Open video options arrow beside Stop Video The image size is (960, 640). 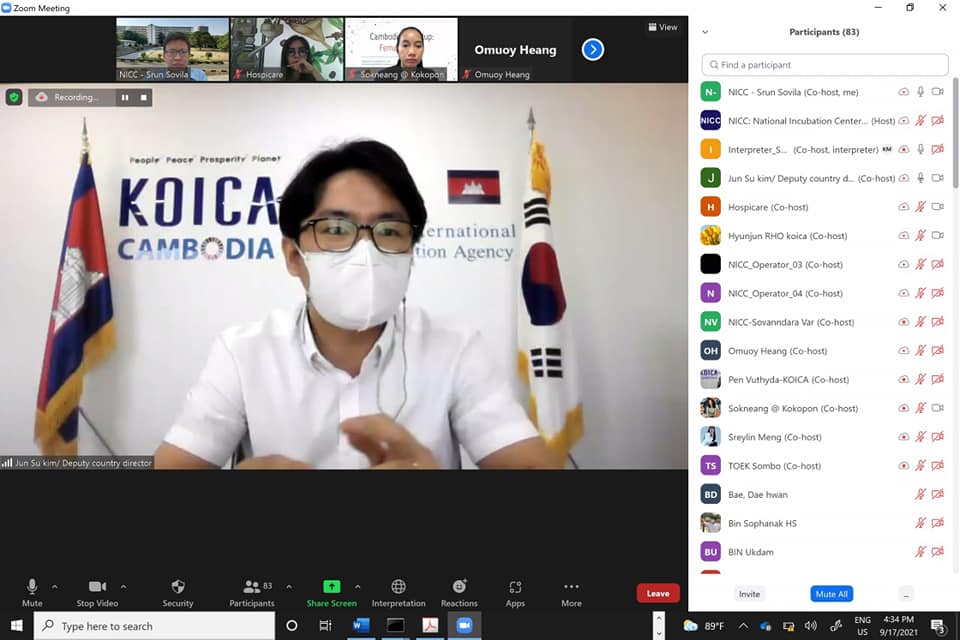click(124, 587)
